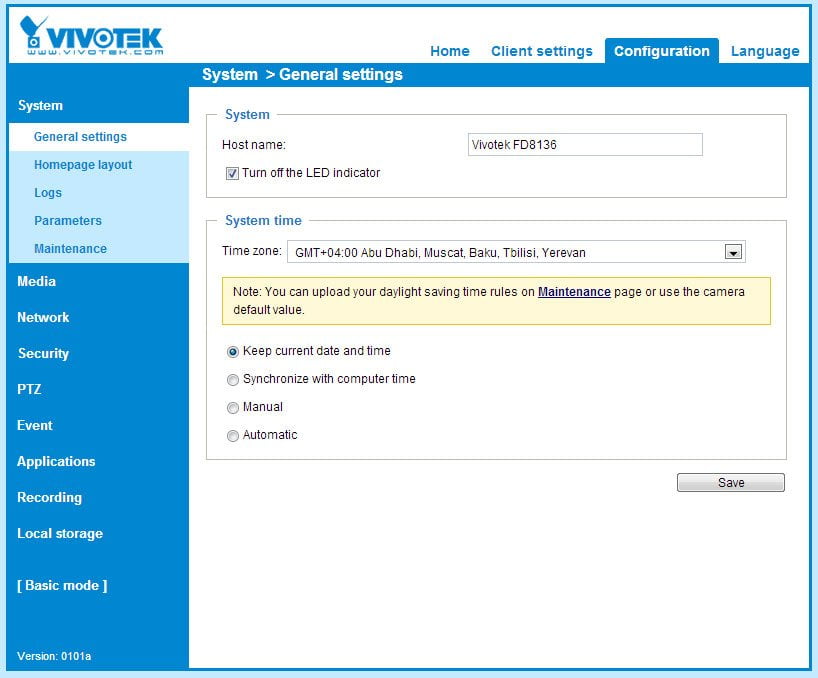Viewport: 818px width, 678px height.
Task: Click the System > General settings heading
Action: (x=302, y=75)
